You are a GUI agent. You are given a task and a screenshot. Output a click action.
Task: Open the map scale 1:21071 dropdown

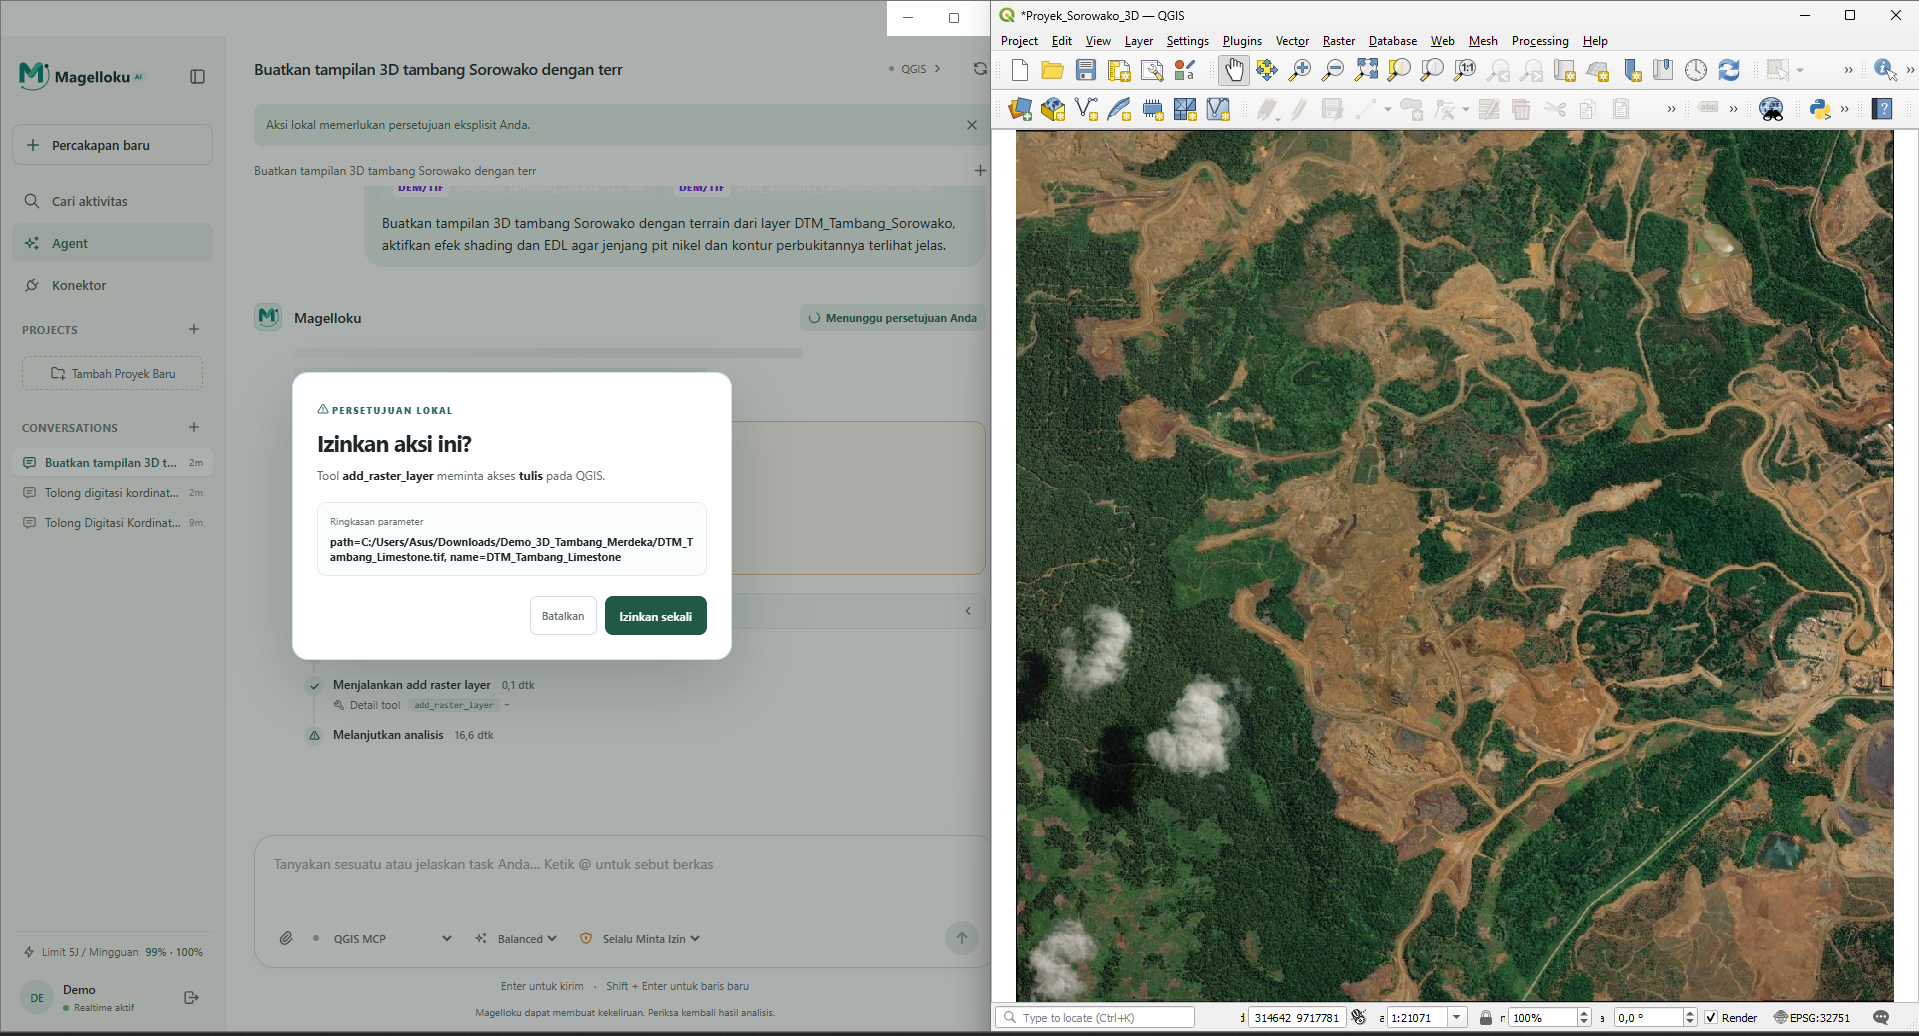(x=1457, y=1018)
